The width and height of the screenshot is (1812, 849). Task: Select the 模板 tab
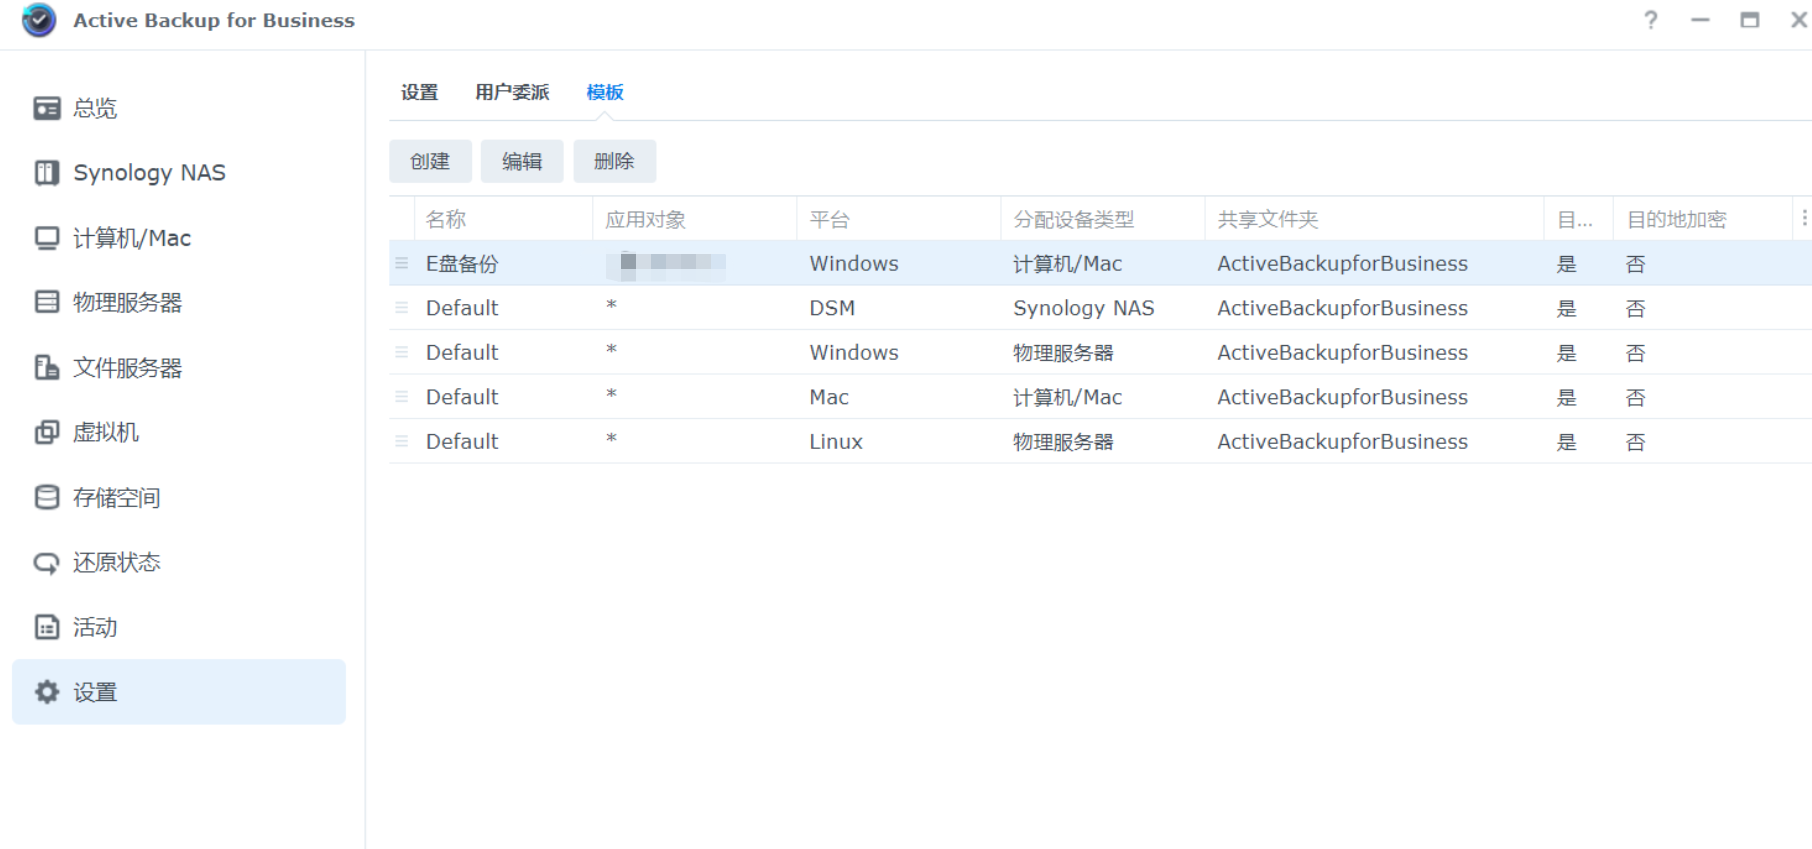pyautogui.click(x=605, y=92)
